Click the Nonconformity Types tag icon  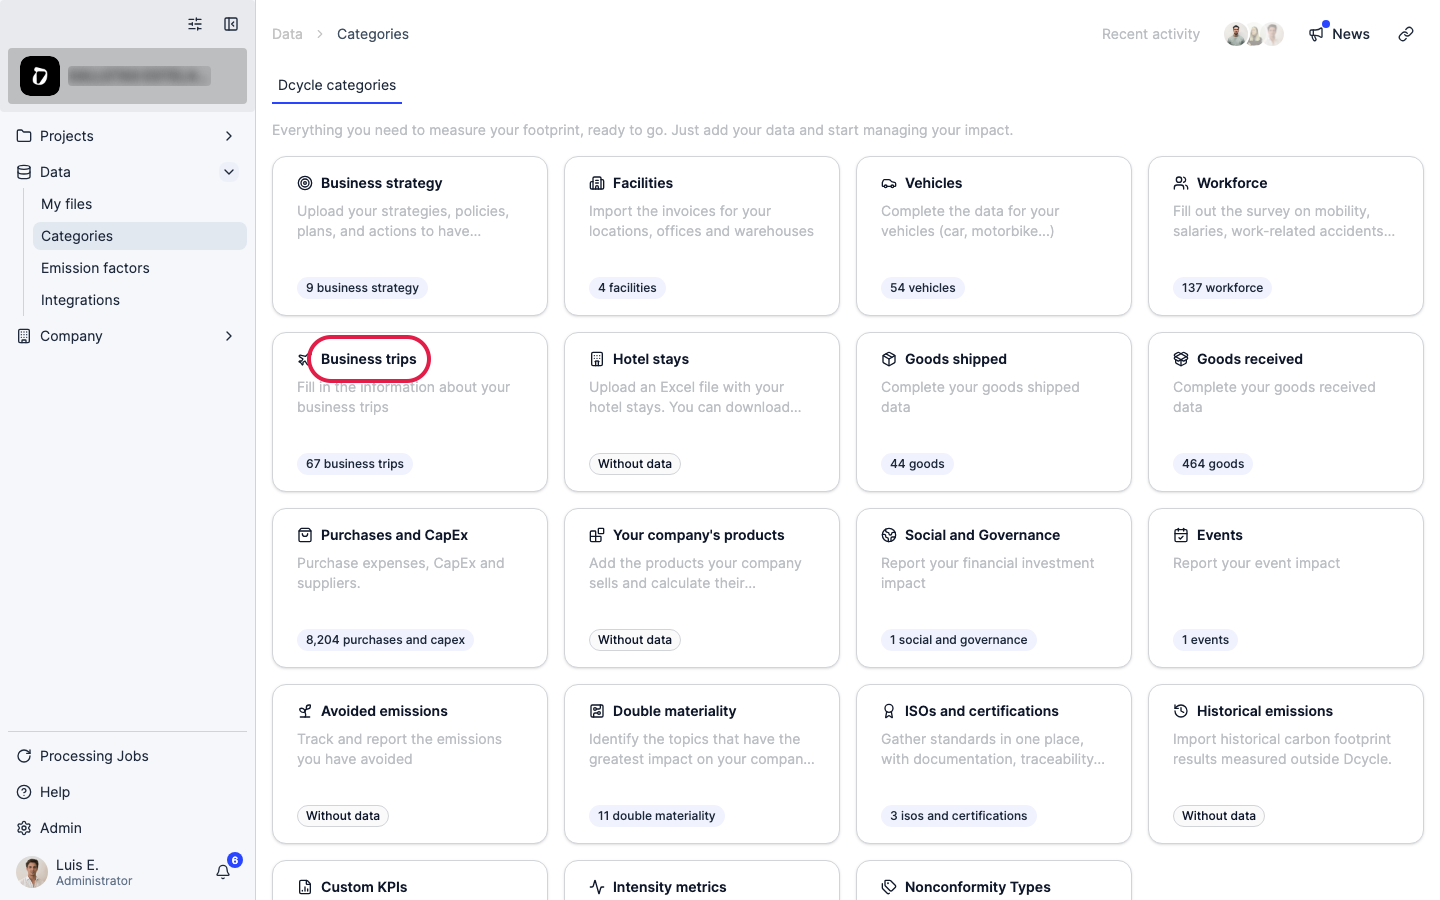889,887
